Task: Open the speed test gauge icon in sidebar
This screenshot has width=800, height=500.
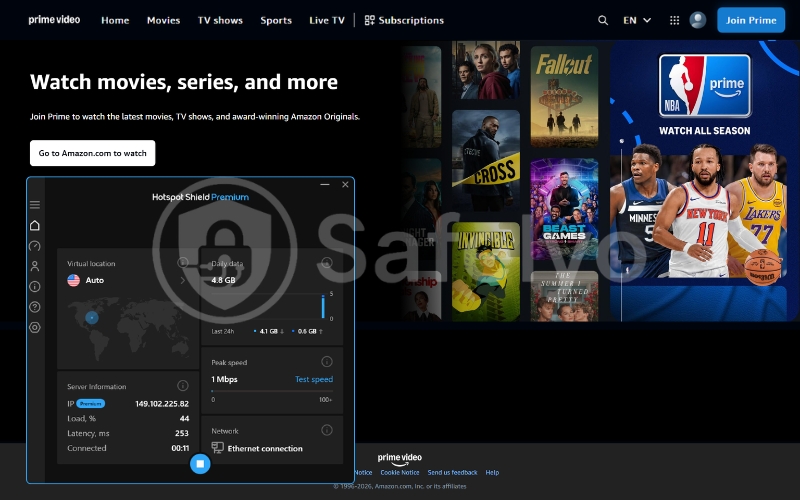Action: pos(35,246)
